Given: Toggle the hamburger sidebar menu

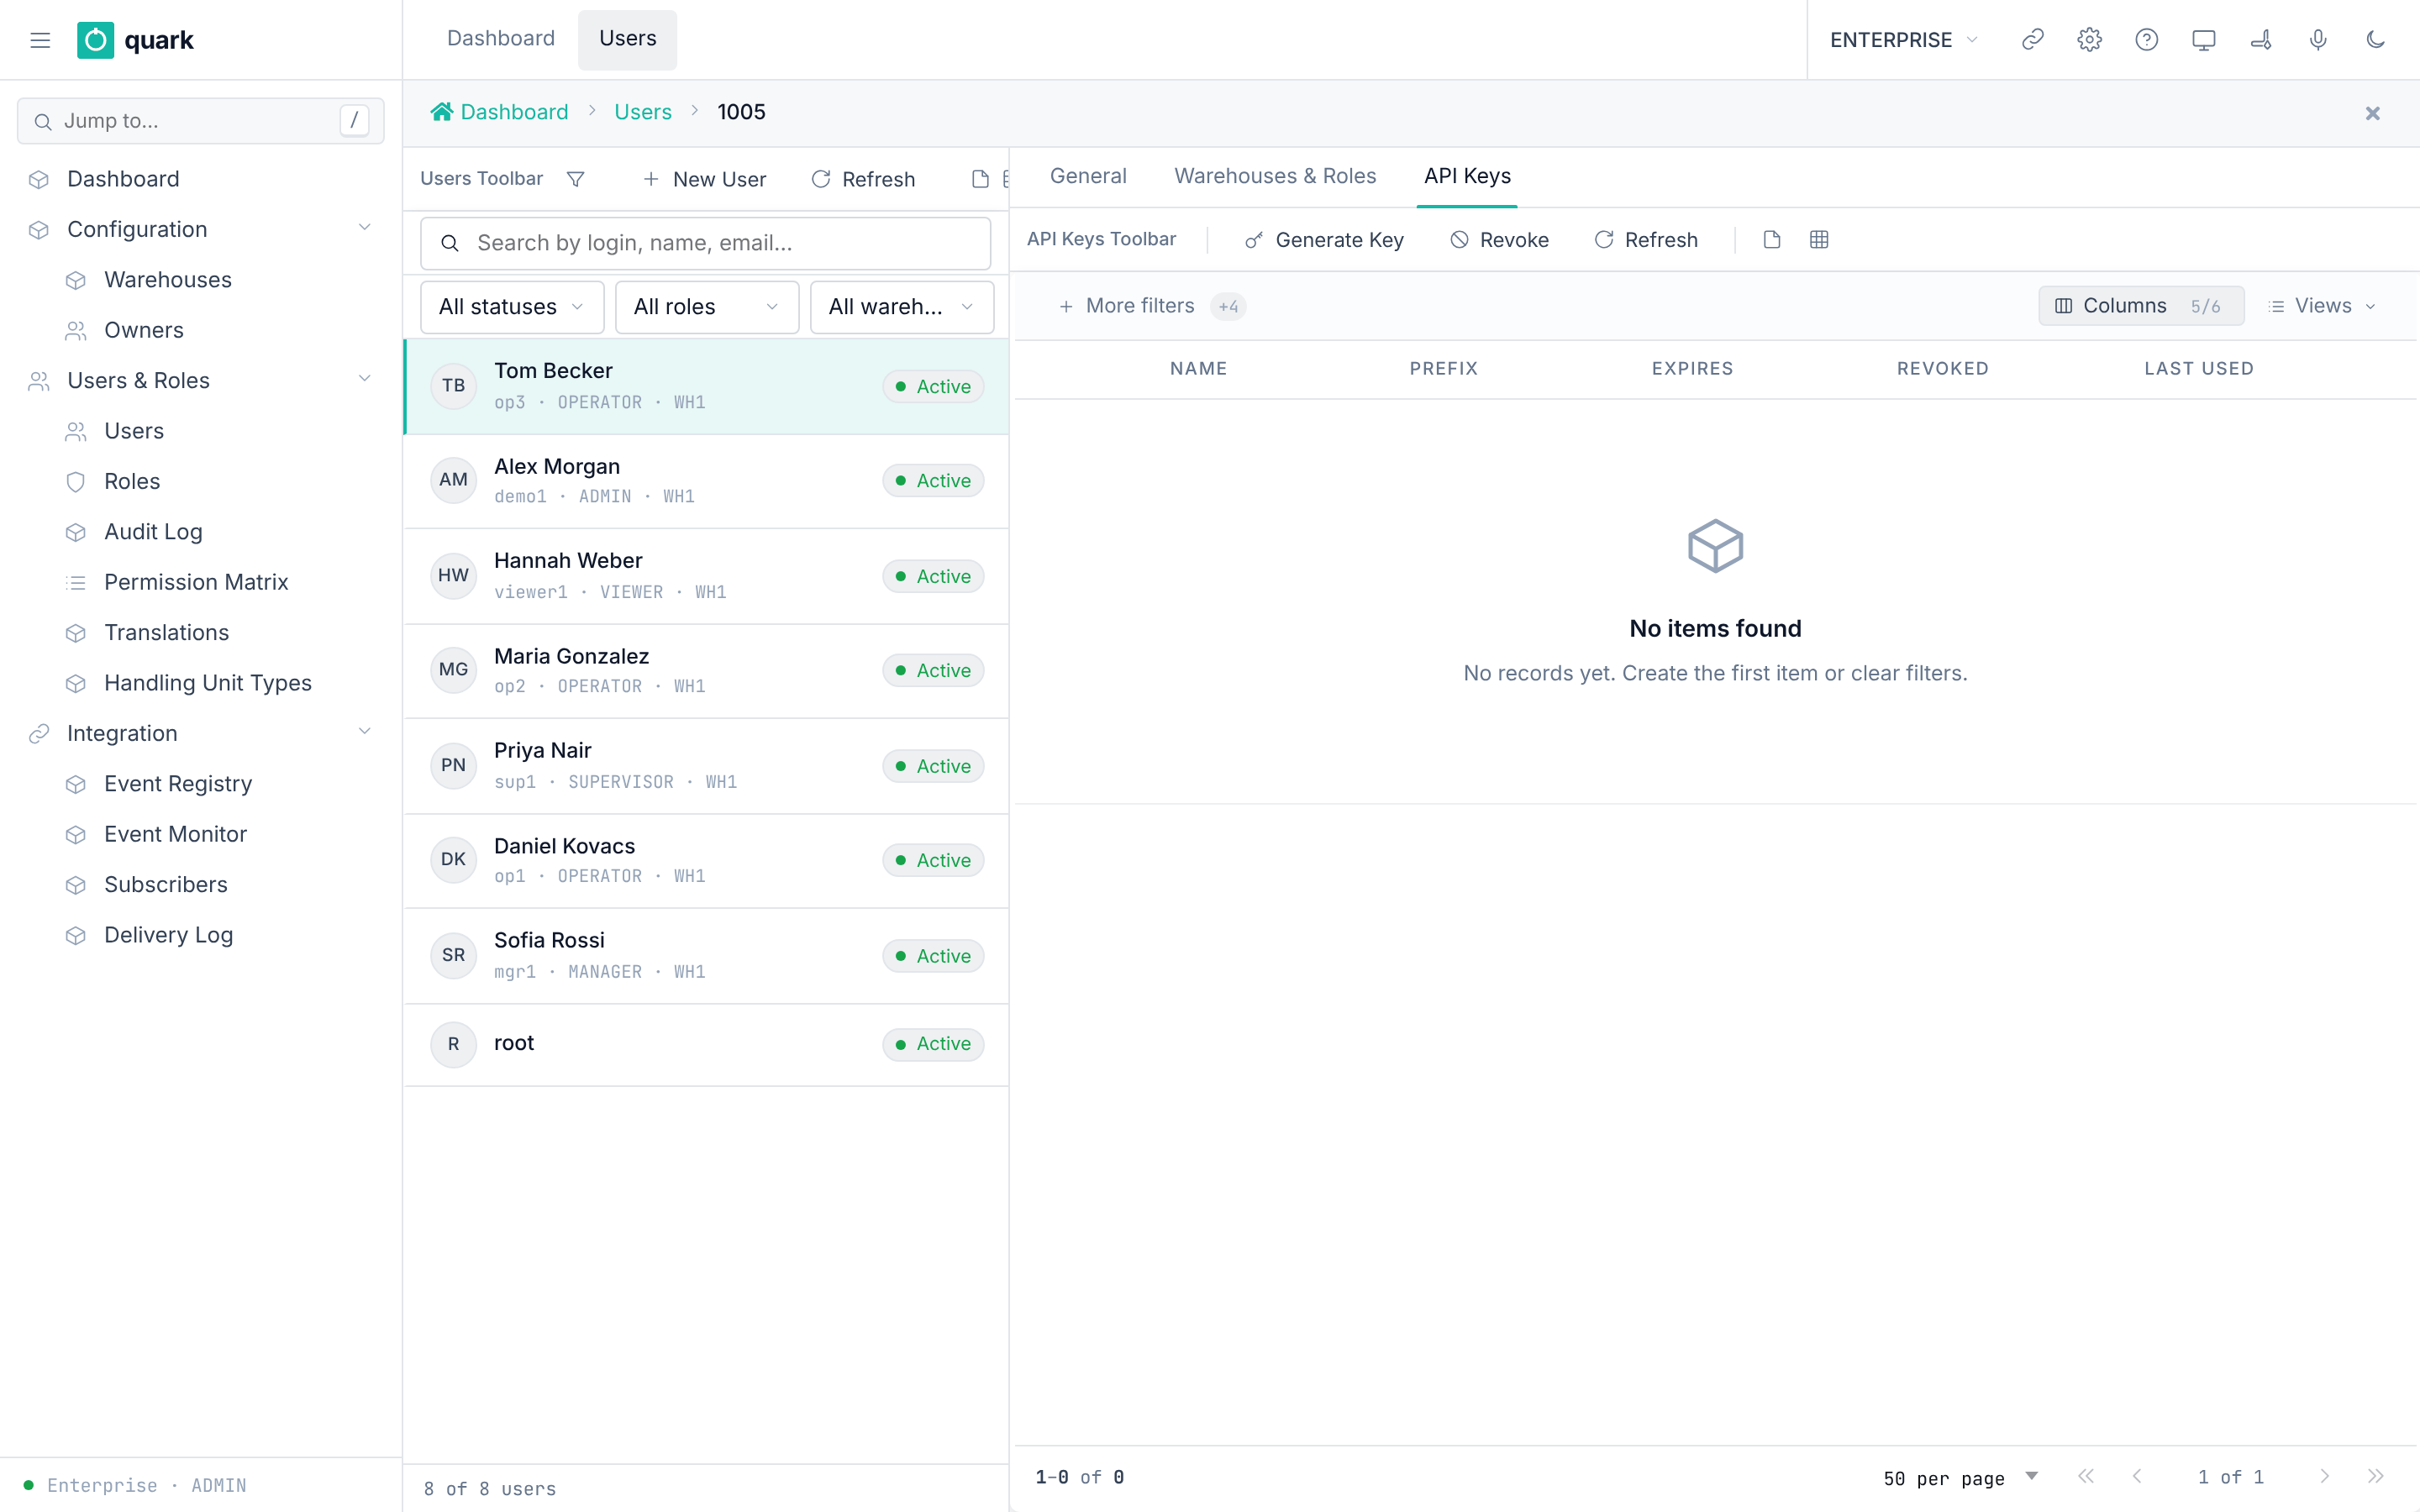Looking at the screenshot, I should [x=40, y=40].
